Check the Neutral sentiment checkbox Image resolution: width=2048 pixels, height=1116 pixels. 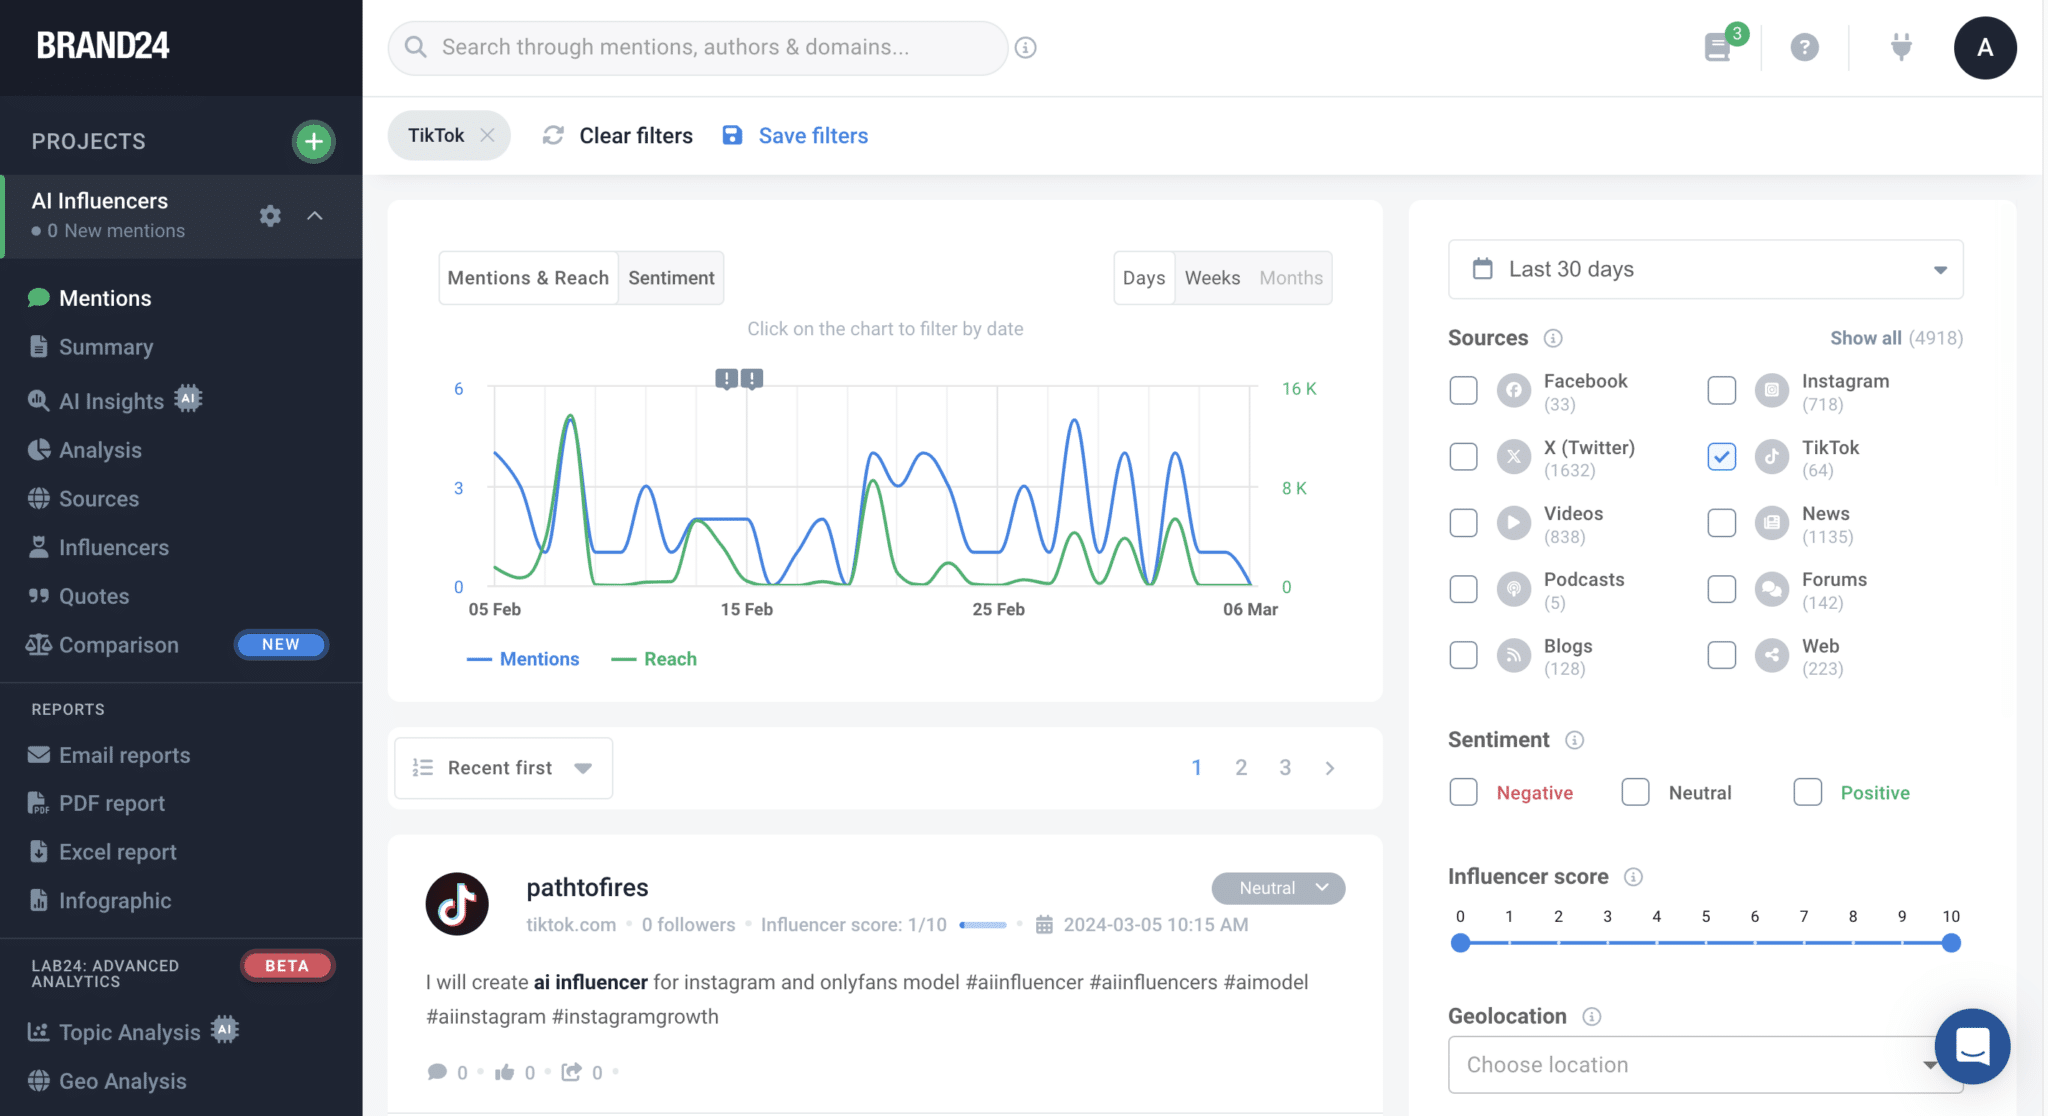pyautogui.click(x=1635, y=792)
